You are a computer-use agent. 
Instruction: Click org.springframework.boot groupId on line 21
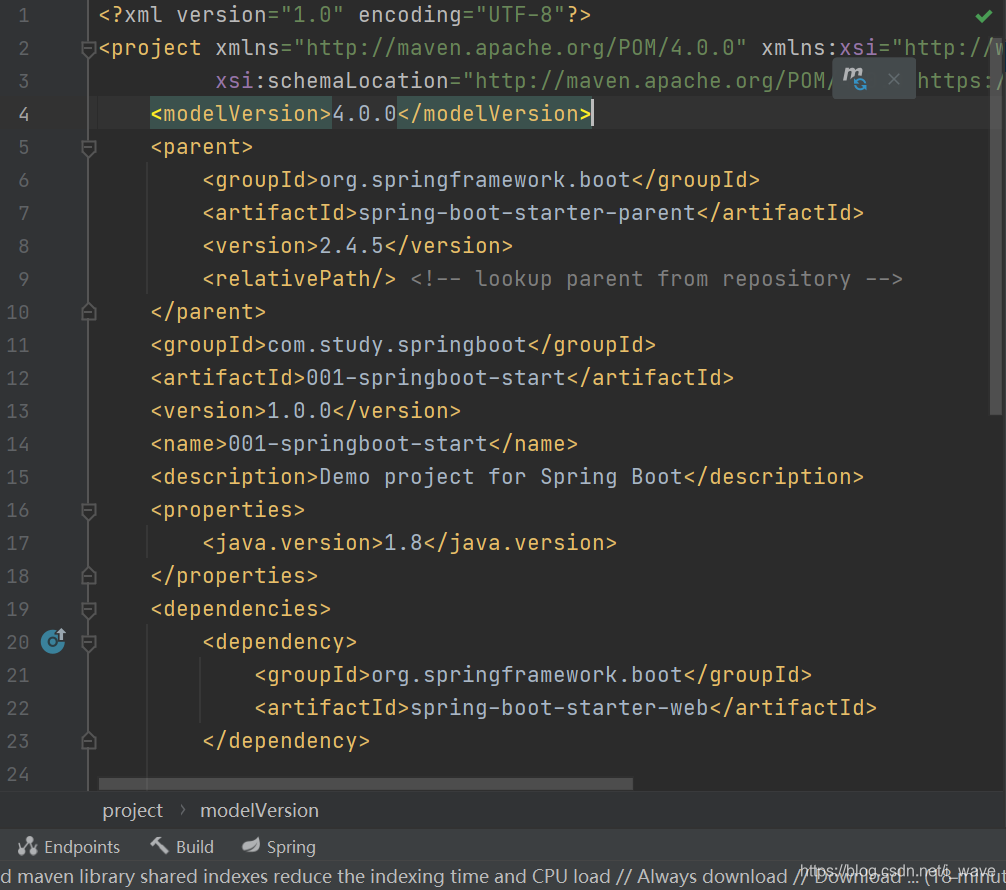tap(527, 675)
